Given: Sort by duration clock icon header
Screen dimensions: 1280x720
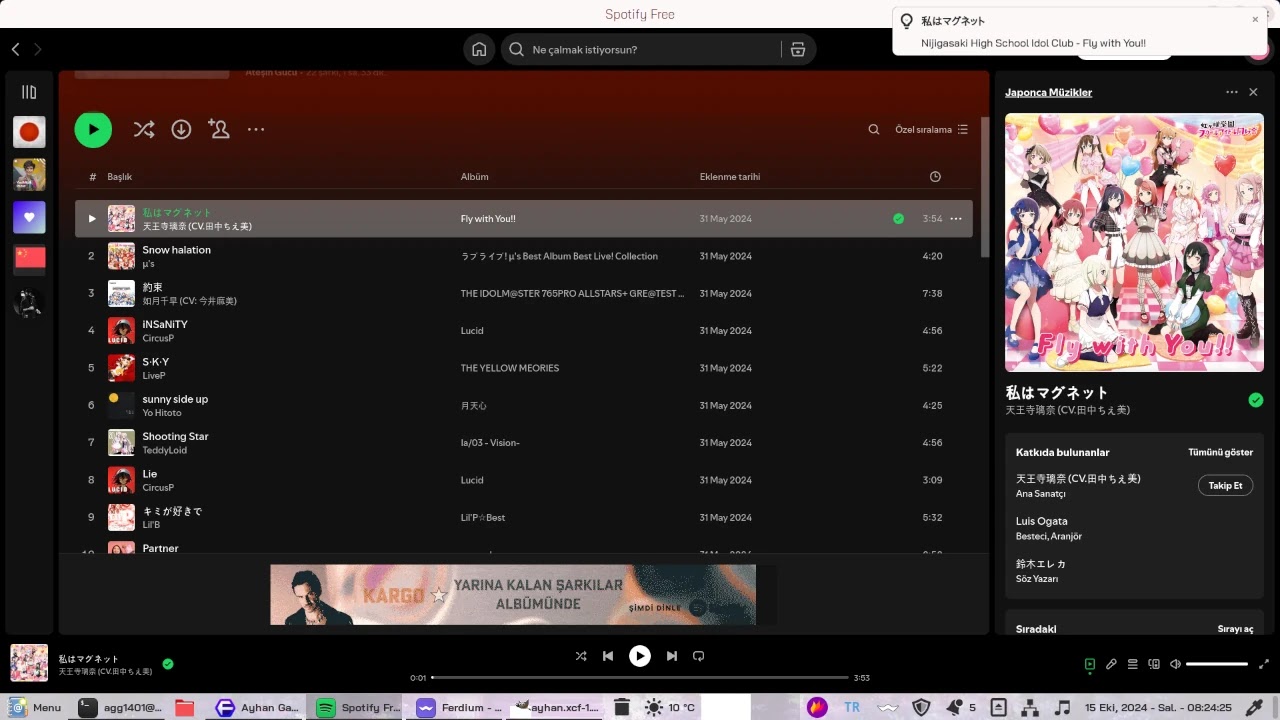Looking at the screenshot, I should [935, 176].
